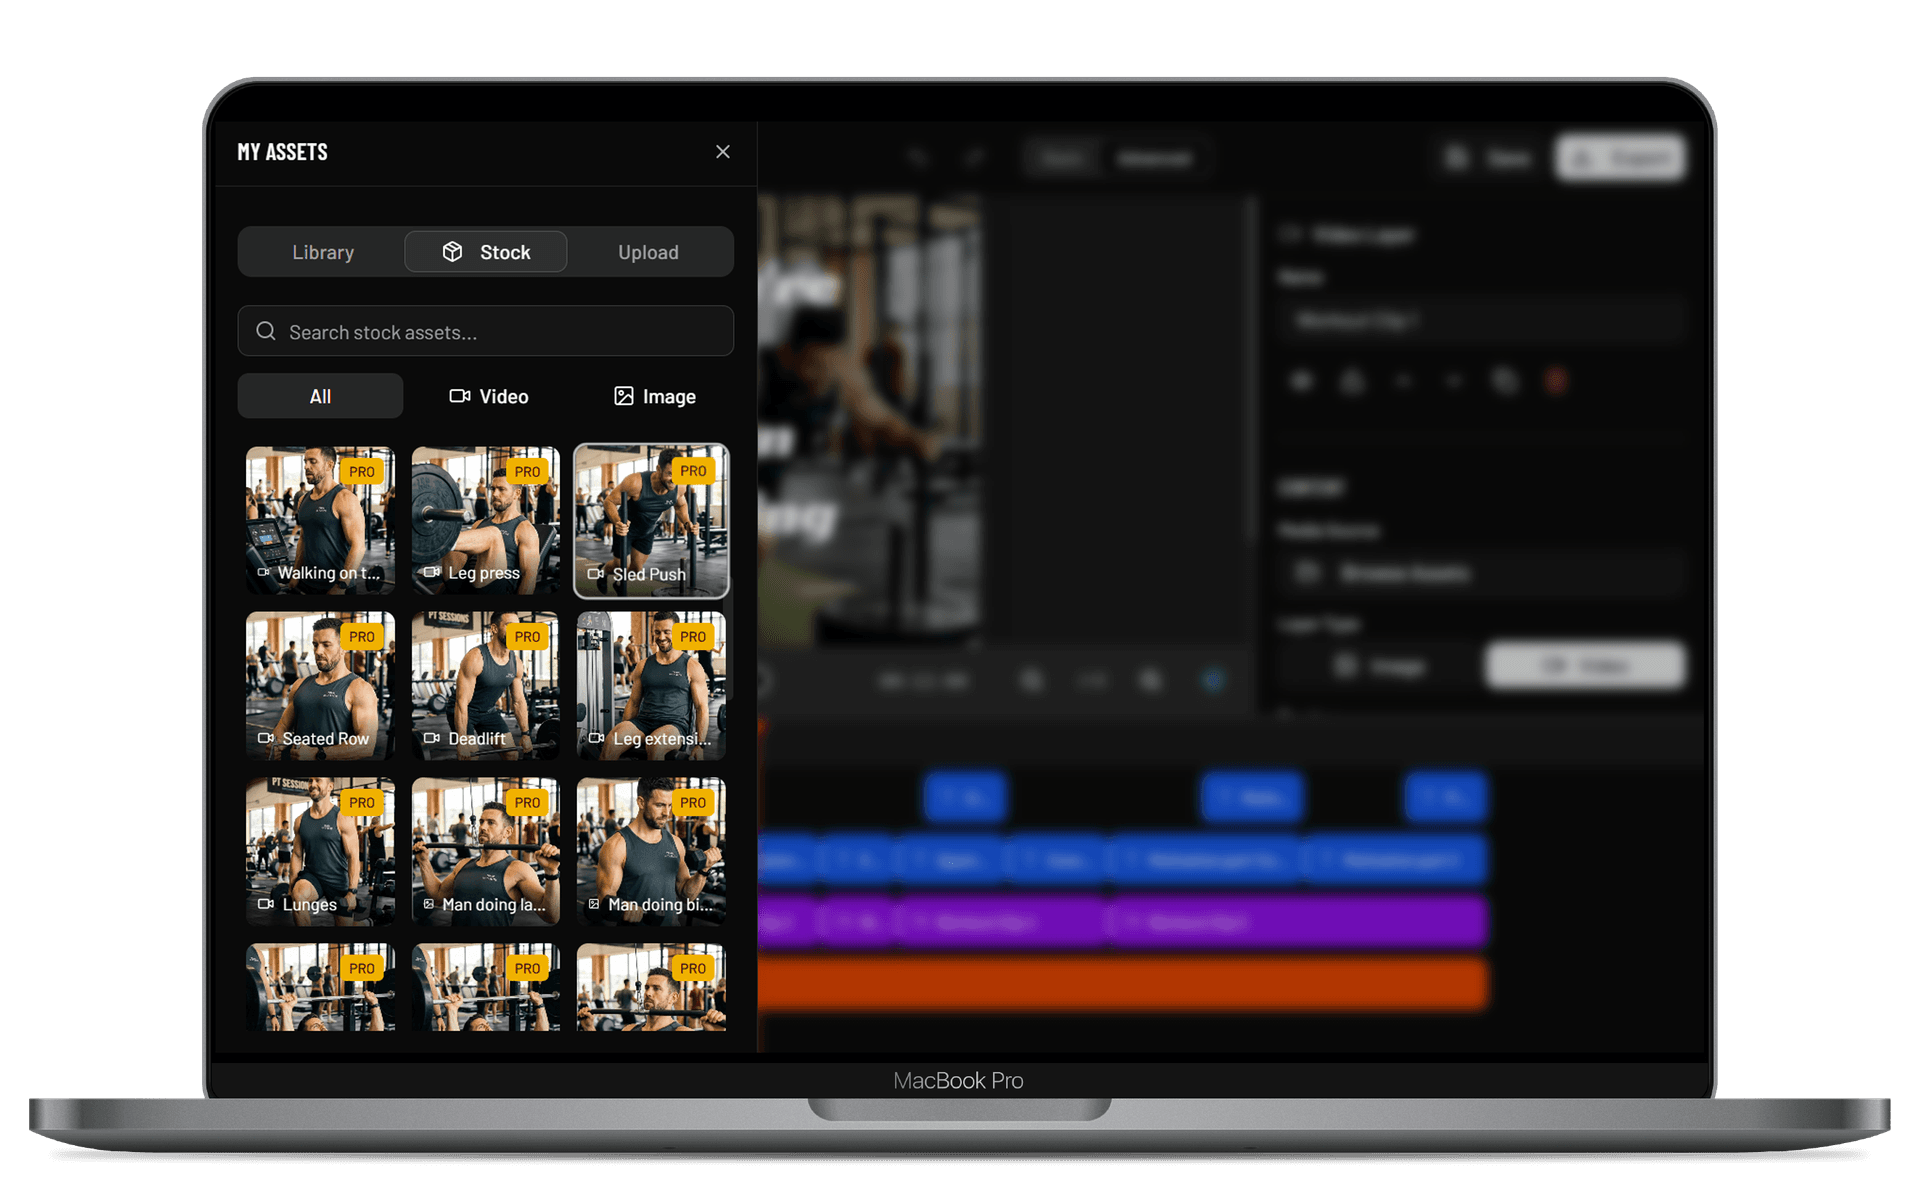Click the search stock assets field
Viewport: 1920px width, 1188px height.
pyautogui.click(x=500, y=332)
